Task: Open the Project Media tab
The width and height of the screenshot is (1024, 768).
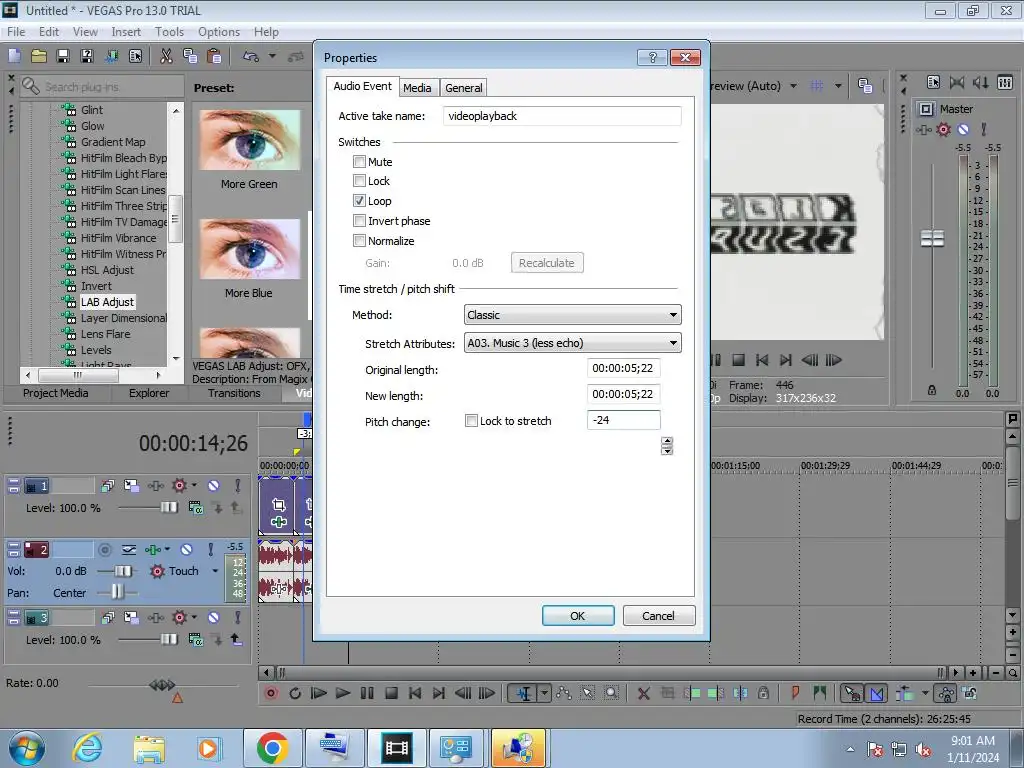Action: pyautogui.click(x=56, y=393)
